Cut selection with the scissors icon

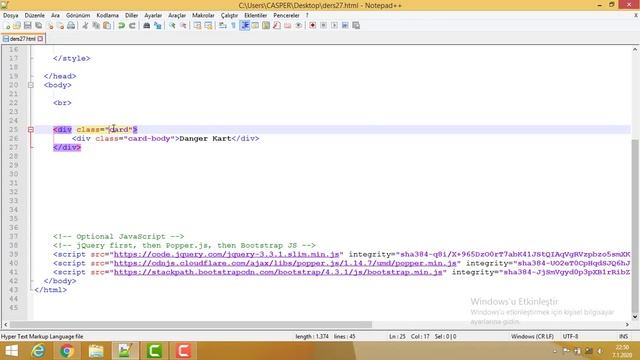tap(85, 25)
